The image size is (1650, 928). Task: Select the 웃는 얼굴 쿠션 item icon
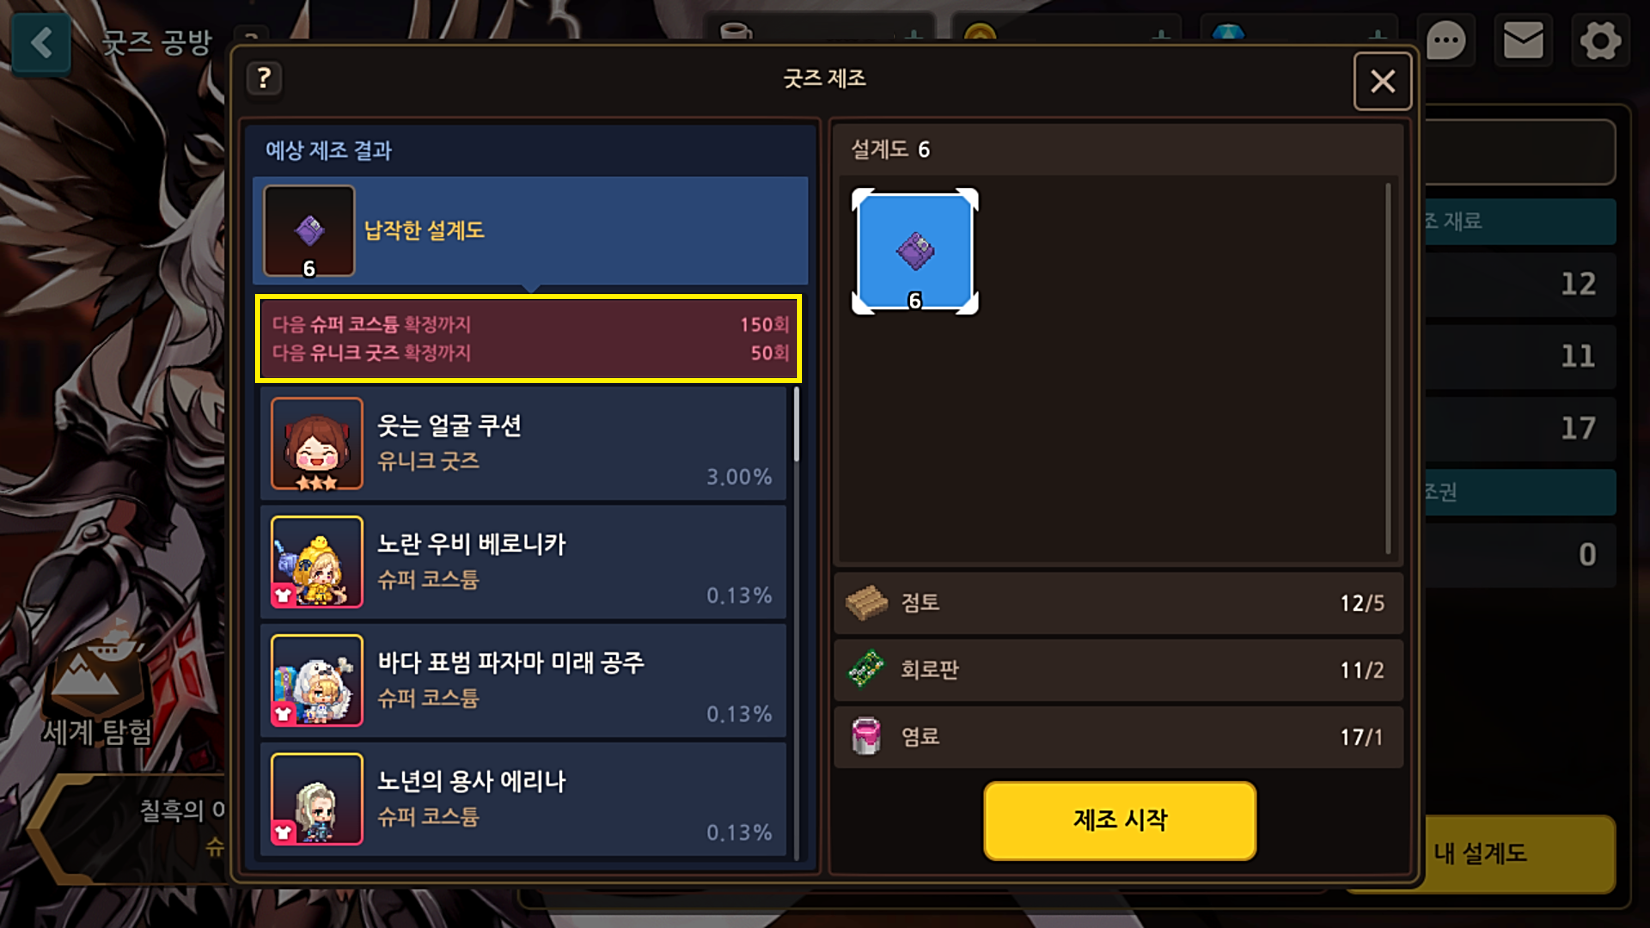317,444
